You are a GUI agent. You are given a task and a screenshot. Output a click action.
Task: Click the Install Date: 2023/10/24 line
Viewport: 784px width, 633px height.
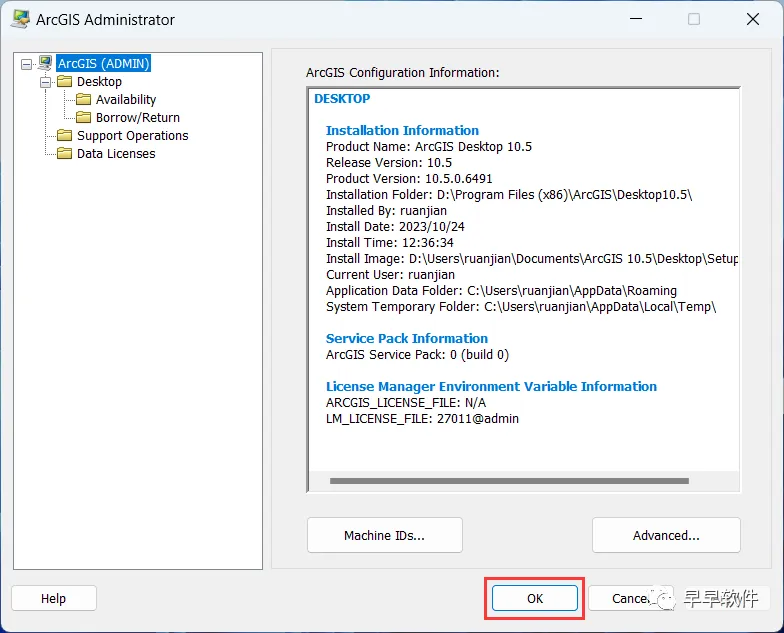395,226
